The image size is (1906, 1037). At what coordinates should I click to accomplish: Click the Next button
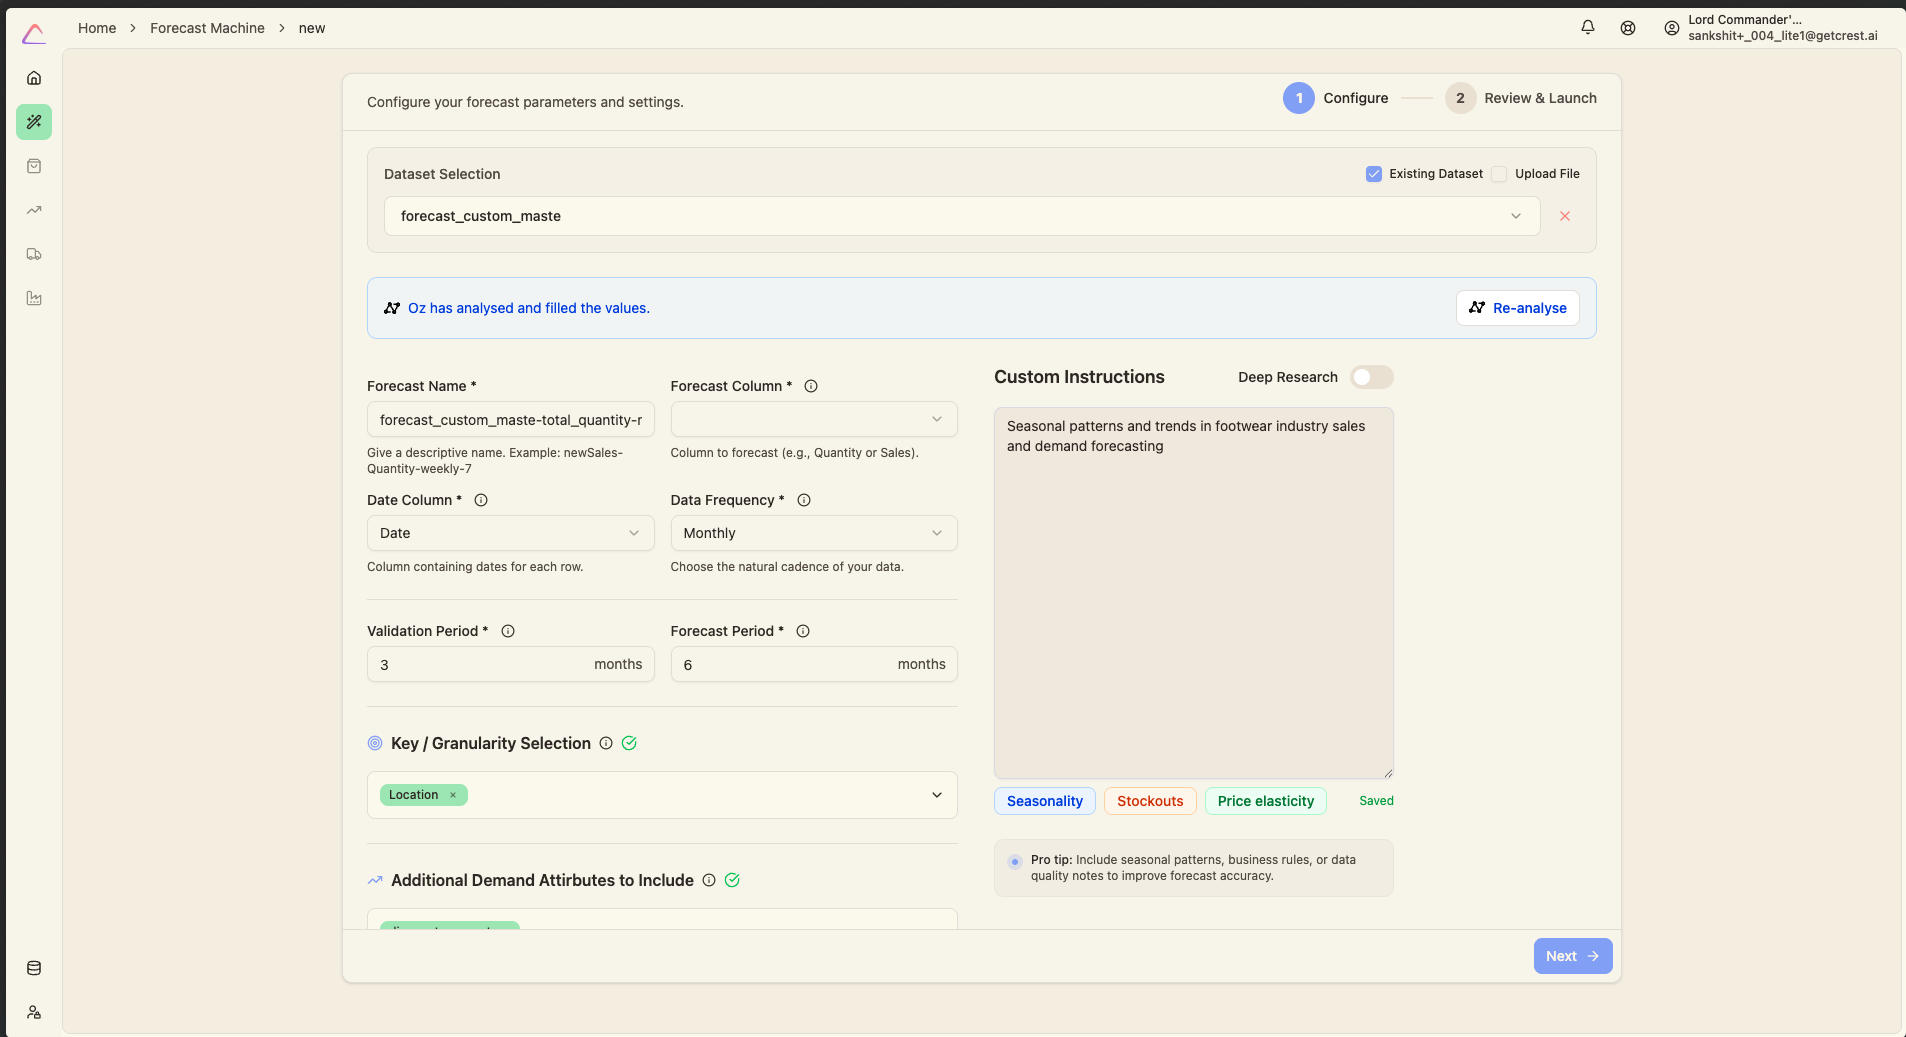point(1573,956)
